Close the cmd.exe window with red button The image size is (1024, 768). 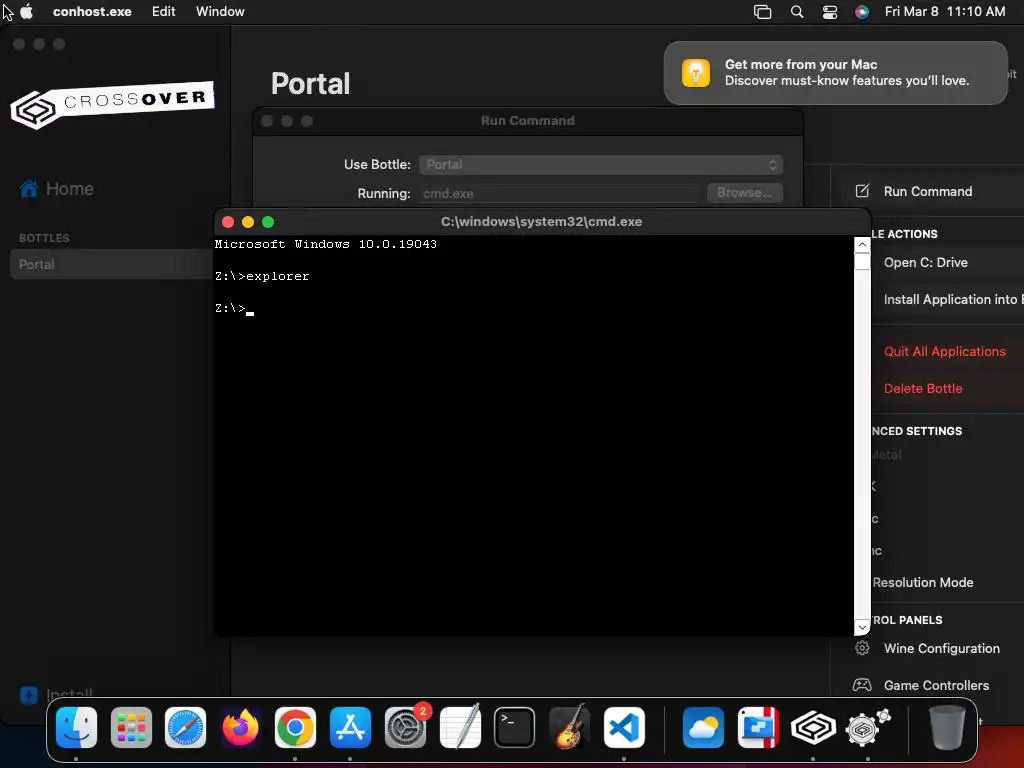[x=228, y=222]
